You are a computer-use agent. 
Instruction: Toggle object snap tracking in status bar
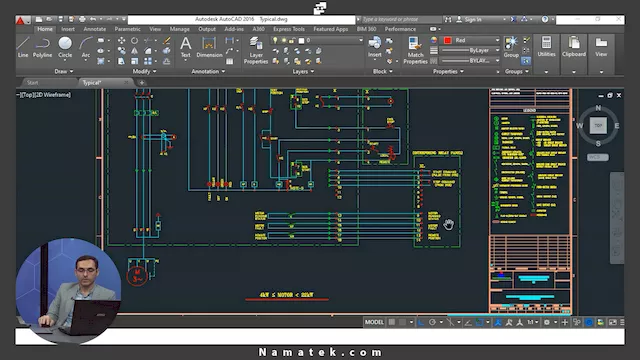click(468, 322)
